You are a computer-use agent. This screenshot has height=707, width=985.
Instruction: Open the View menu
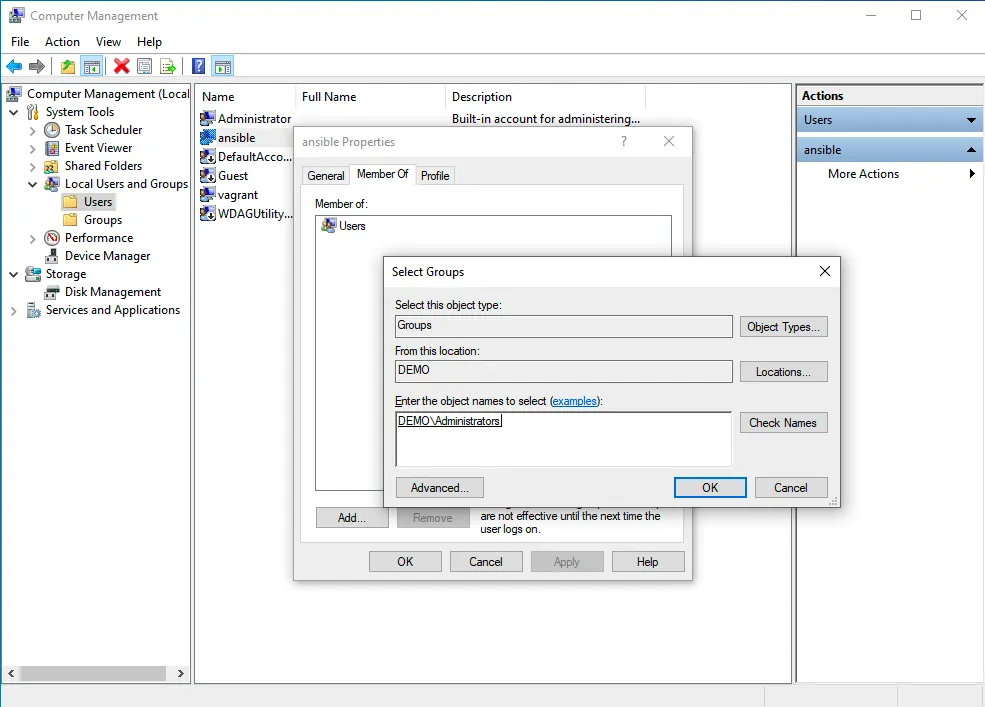108,41
